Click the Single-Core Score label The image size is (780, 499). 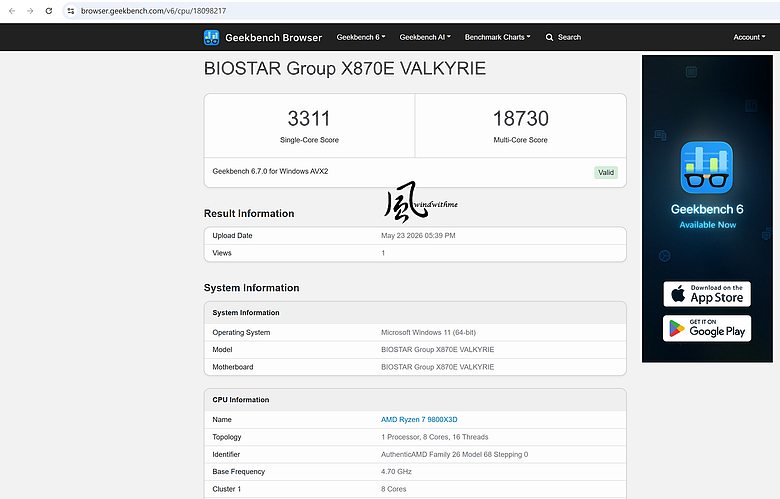[x=309, y=140]
